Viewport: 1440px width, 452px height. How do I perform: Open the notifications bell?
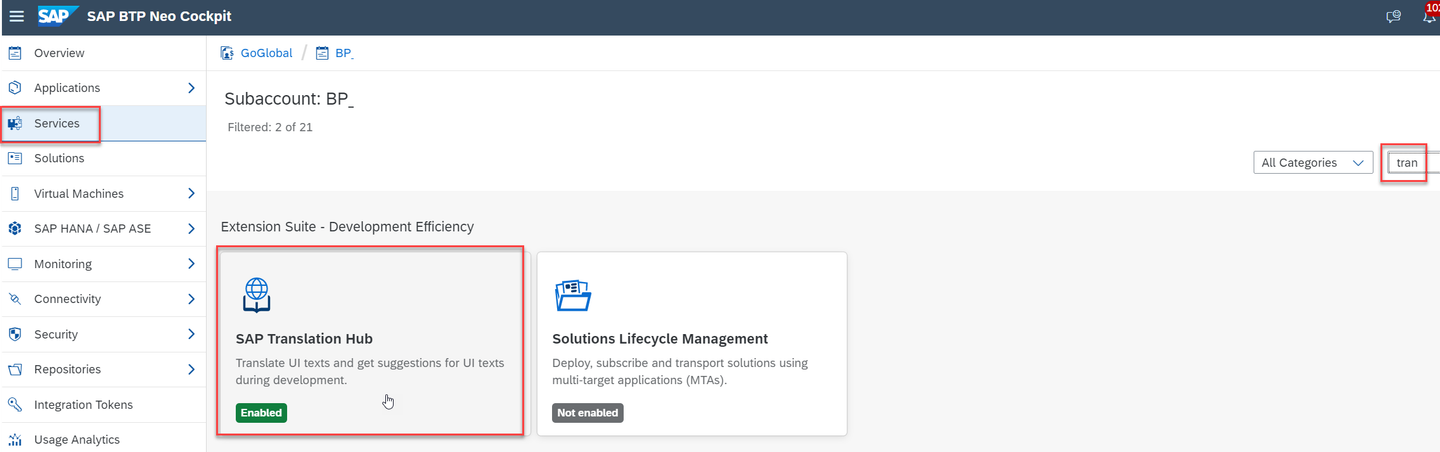(x=1431, y=15)
